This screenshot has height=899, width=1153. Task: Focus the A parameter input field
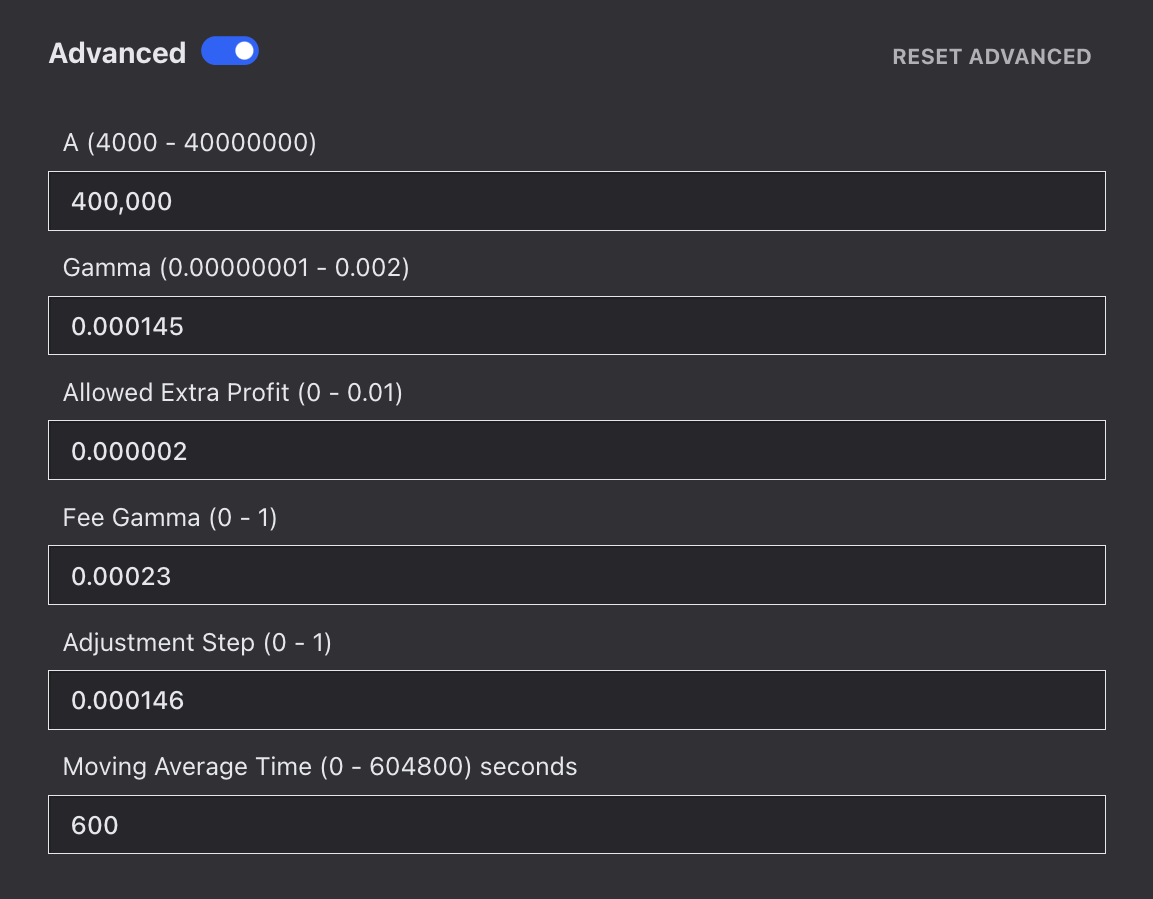click(x=576, y=201)
